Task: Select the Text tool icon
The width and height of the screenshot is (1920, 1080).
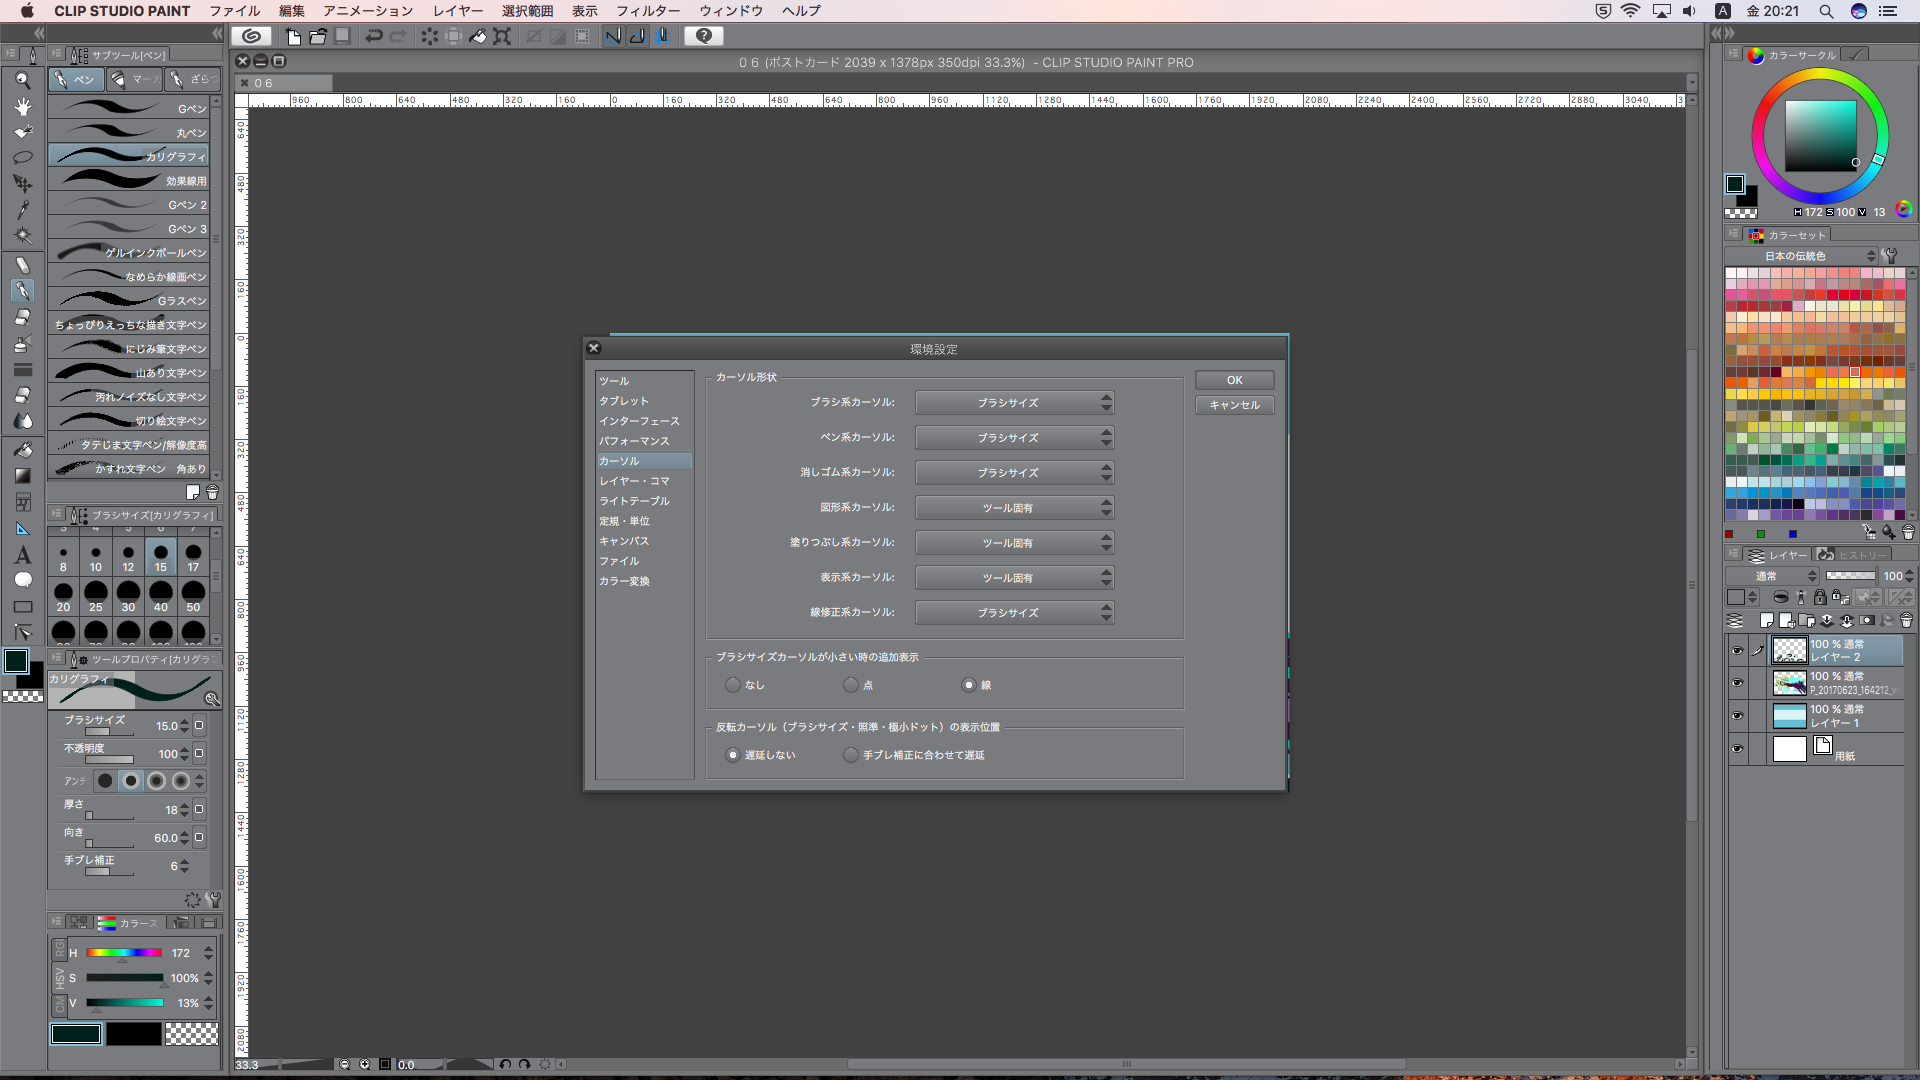Action: [22, 555]
